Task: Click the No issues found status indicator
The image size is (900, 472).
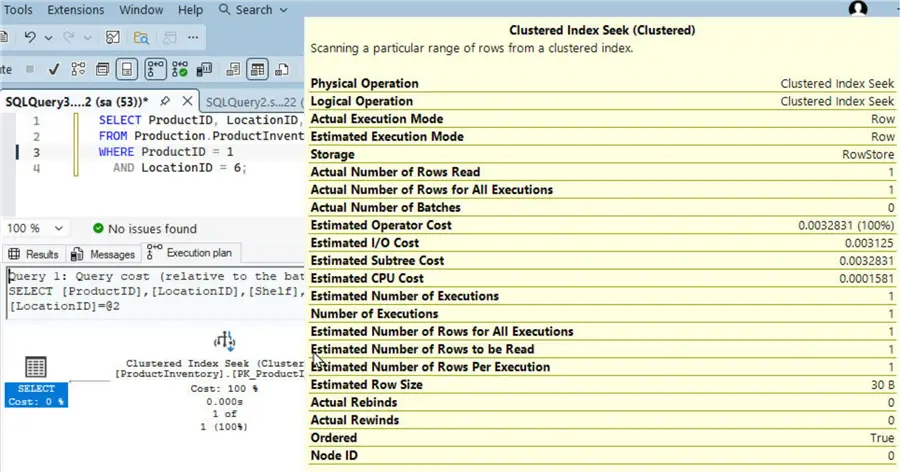Action: pyautogui.click(x=145, y=229)
